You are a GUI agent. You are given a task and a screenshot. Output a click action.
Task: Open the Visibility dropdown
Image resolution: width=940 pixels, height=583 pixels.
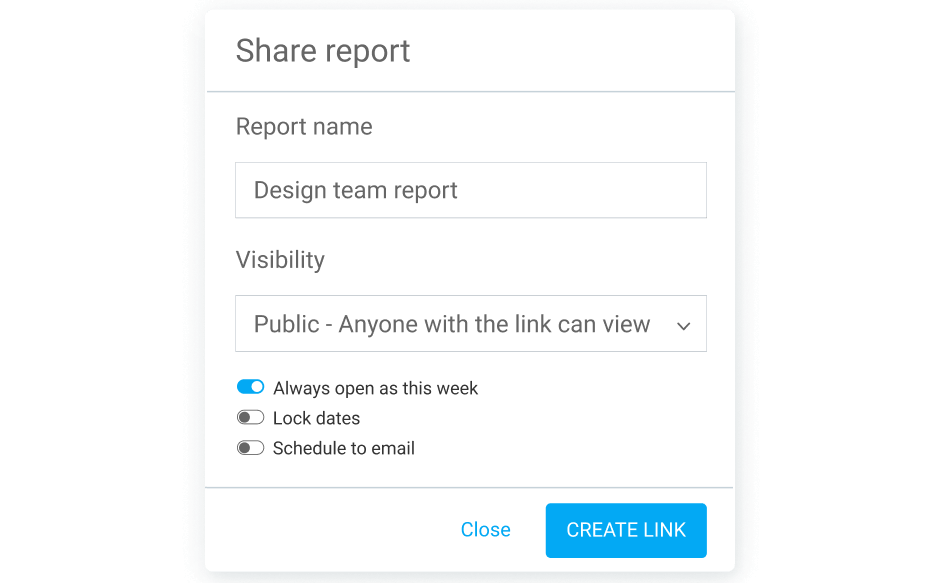pos(470,324)
